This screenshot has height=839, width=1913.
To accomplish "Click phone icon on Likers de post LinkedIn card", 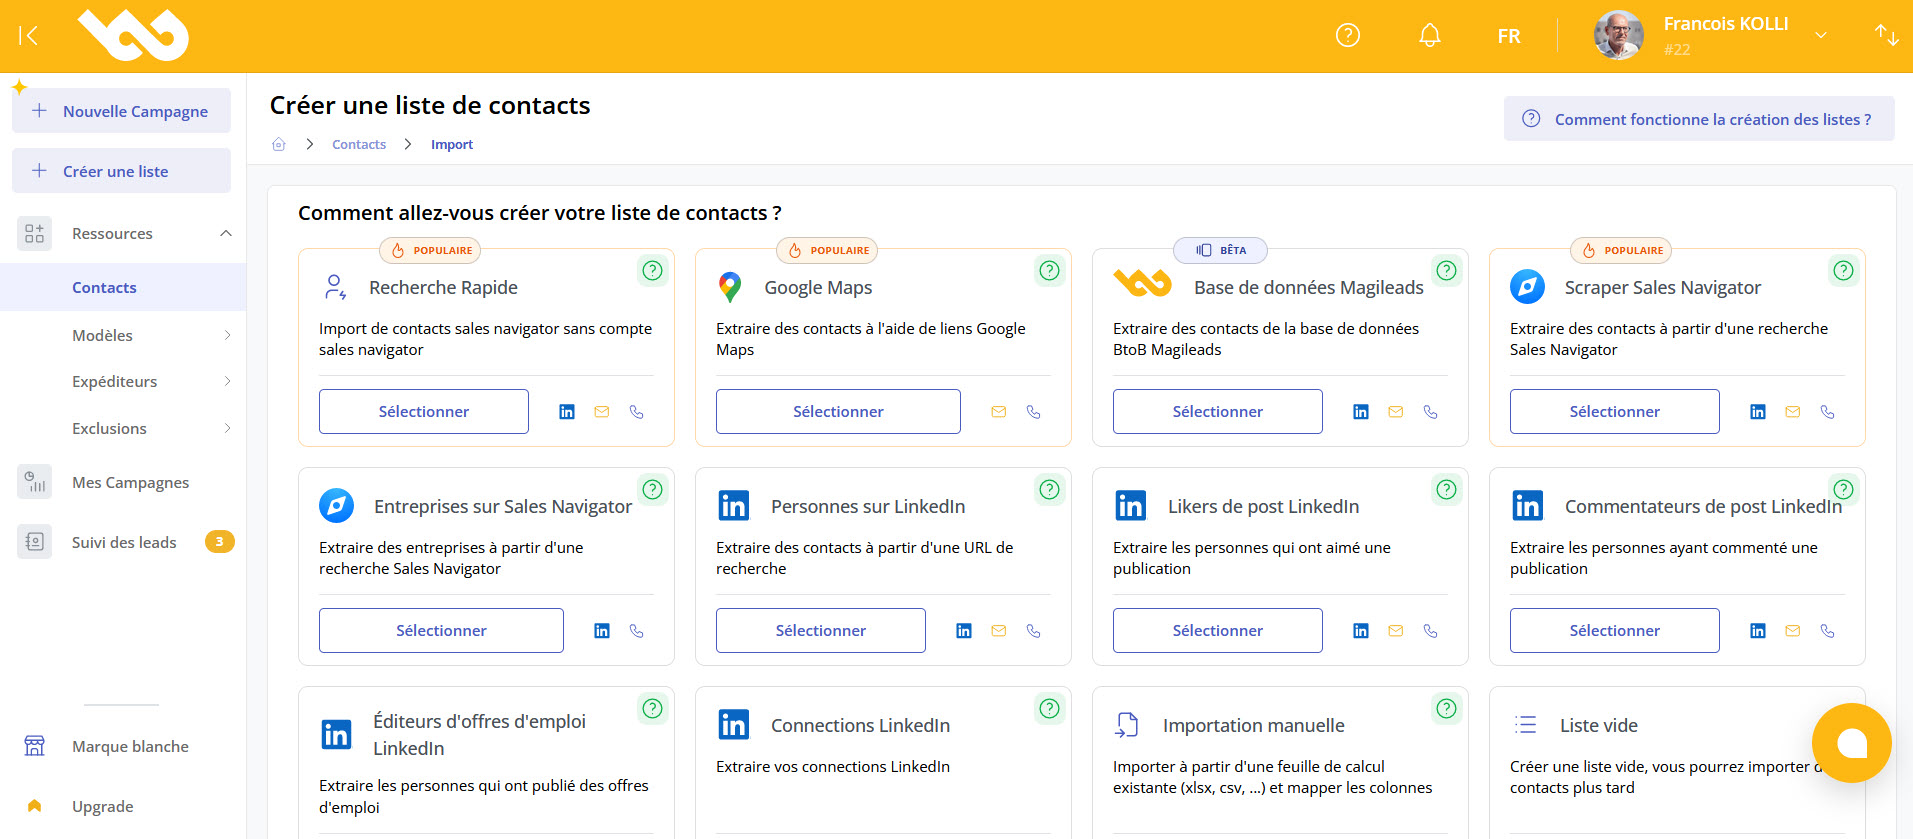I will [1430, 631].
